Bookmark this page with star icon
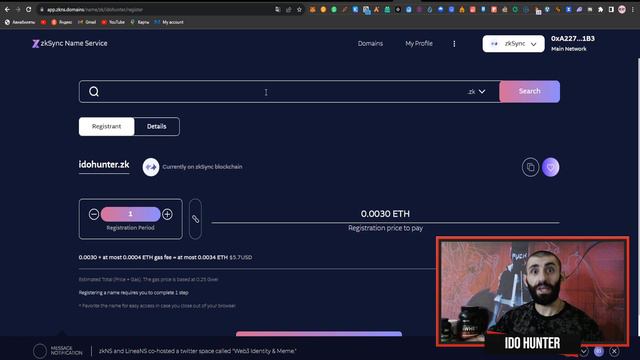This screenshot has width=640, height=360. (299, 9)
